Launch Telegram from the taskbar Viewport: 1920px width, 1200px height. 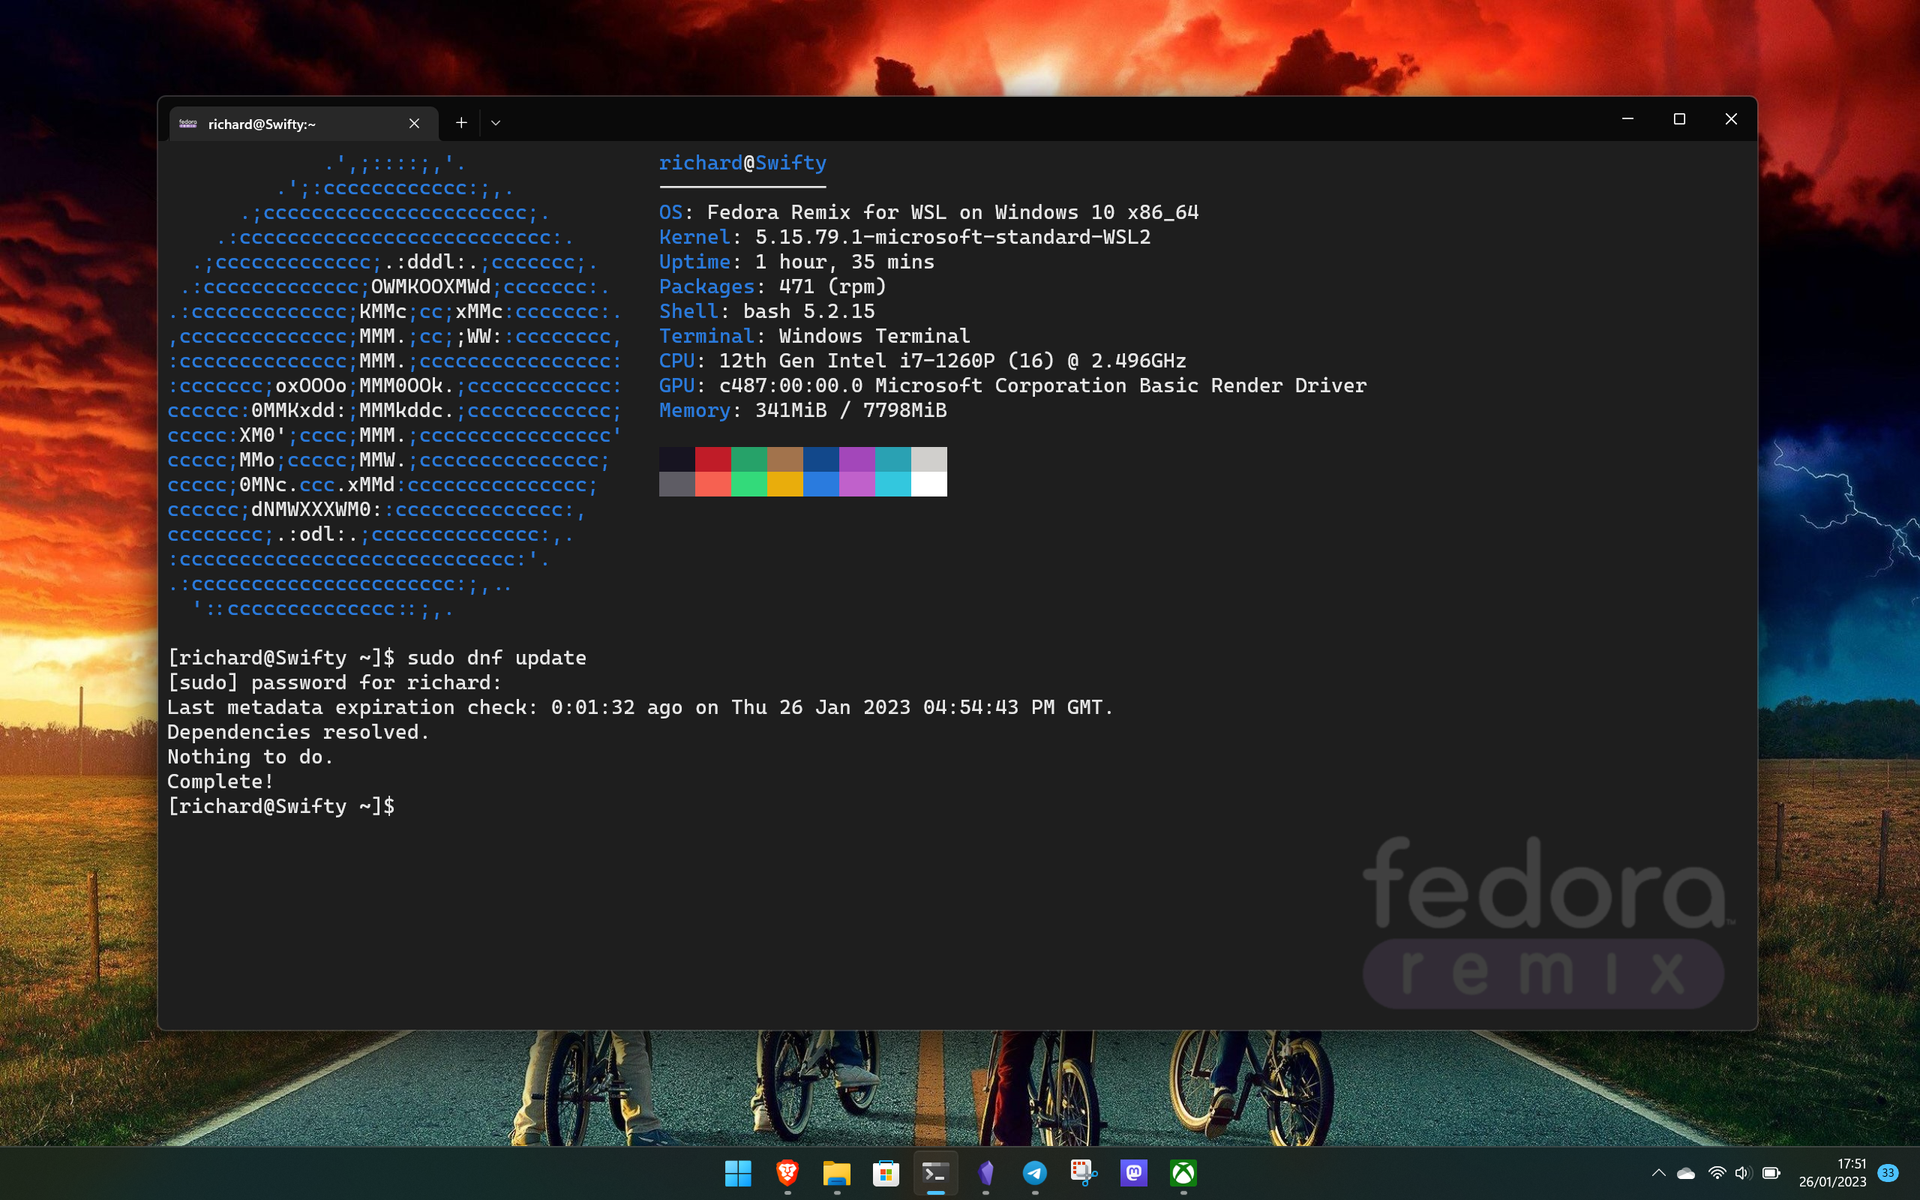[x=1034, y=1174]
